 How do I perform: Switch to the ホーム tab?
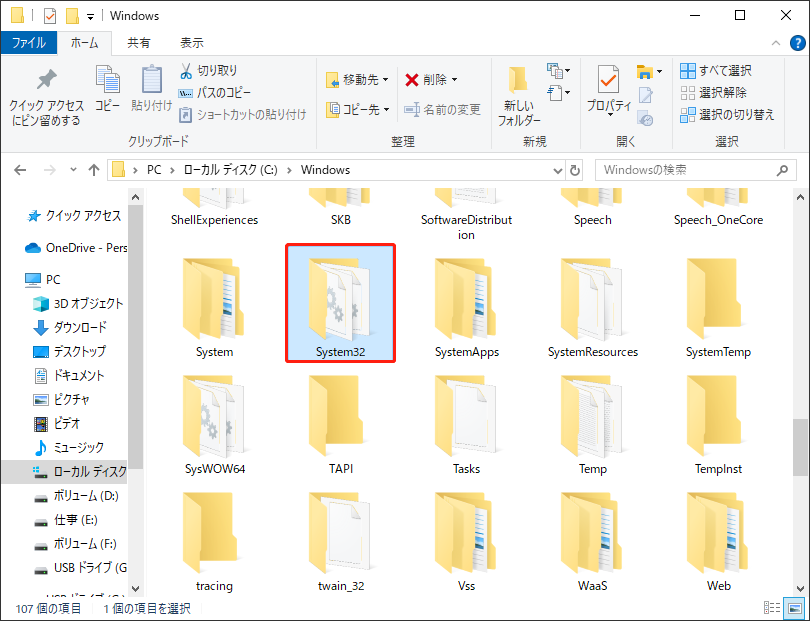click(x=84, y=43)
